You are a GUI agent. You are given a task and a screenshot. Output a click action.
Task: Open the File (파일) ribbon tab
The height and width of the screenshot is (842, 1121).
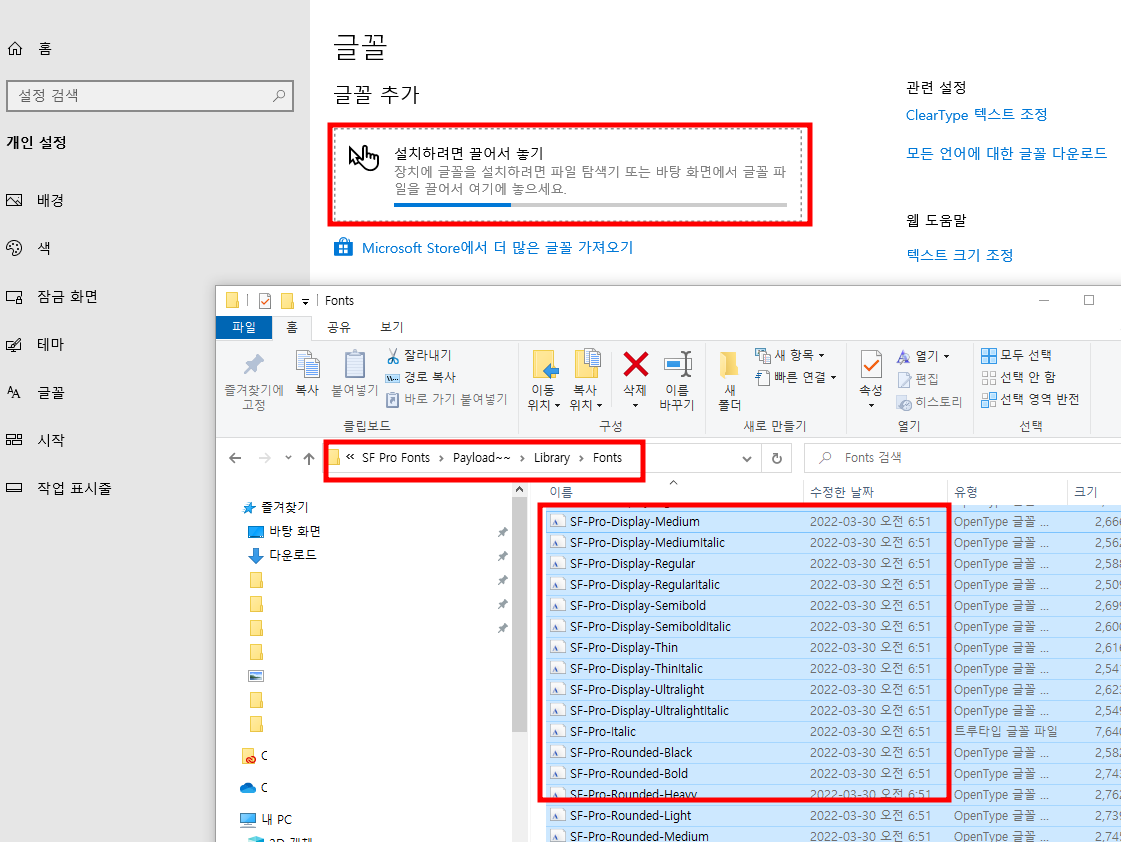pos(244,327)
